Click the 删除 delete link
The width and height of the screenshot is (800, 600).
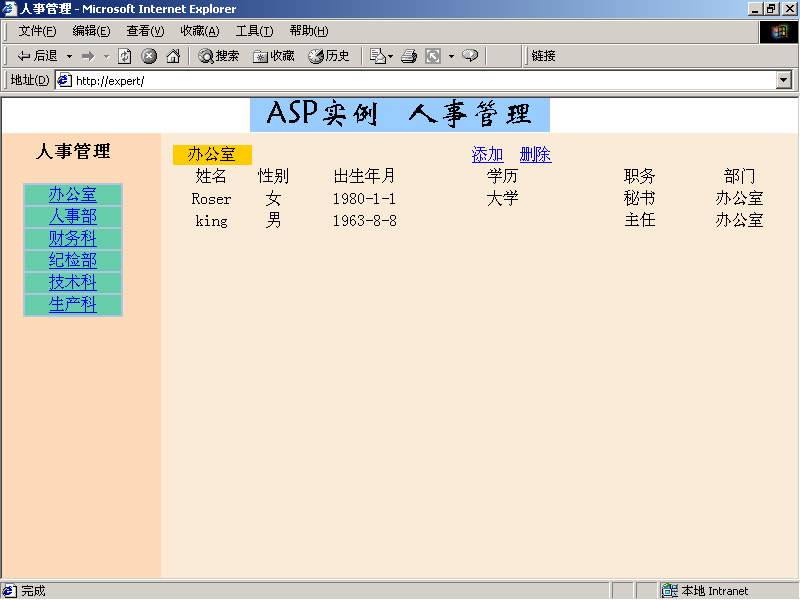pyautogui.click(x=535, y=155)
